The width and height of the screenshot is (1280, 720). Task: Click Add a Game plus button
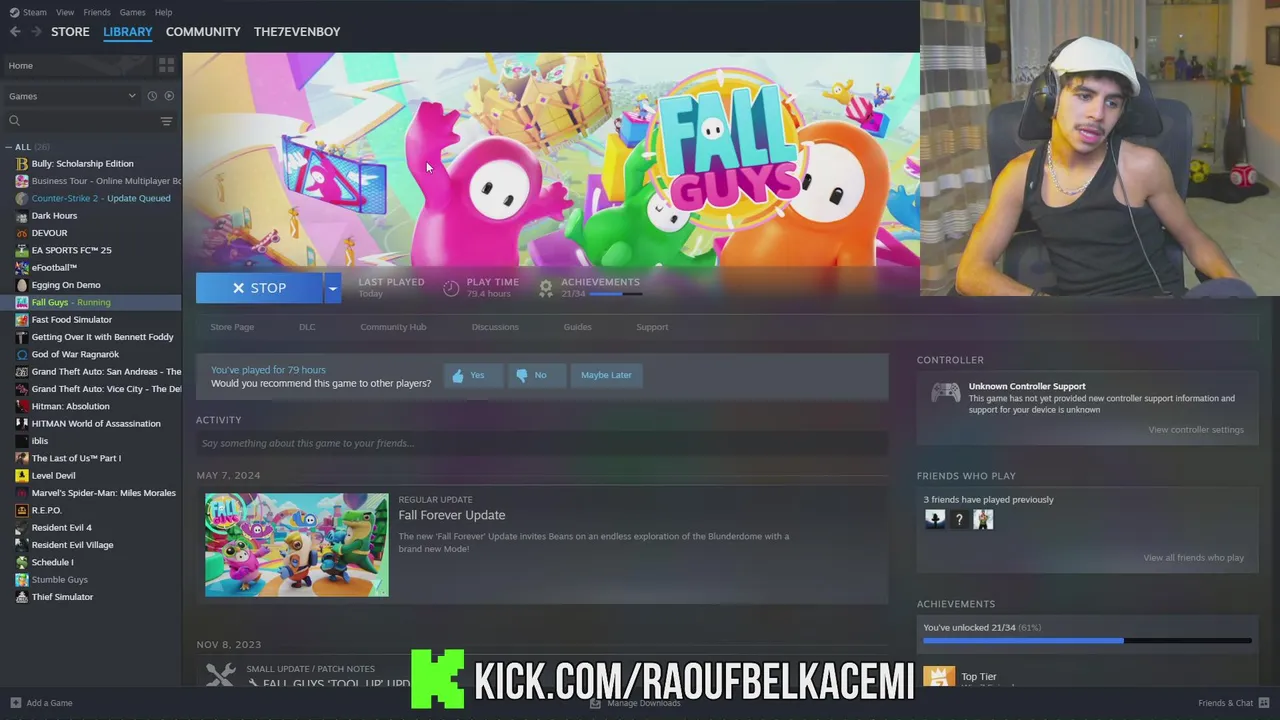pyautogui.click(x=15, y=703)
